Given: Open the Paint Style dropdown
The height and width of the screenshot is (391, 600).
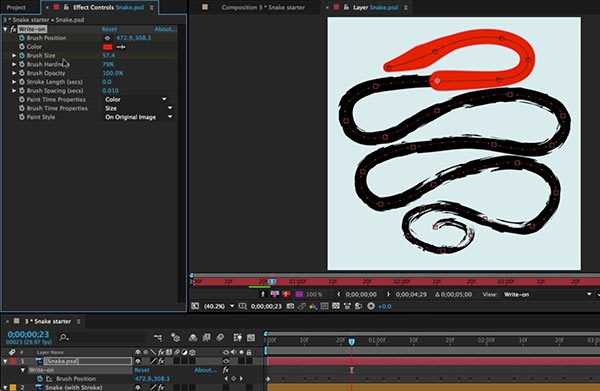Looking at the screenshot, I should (139, 117).
